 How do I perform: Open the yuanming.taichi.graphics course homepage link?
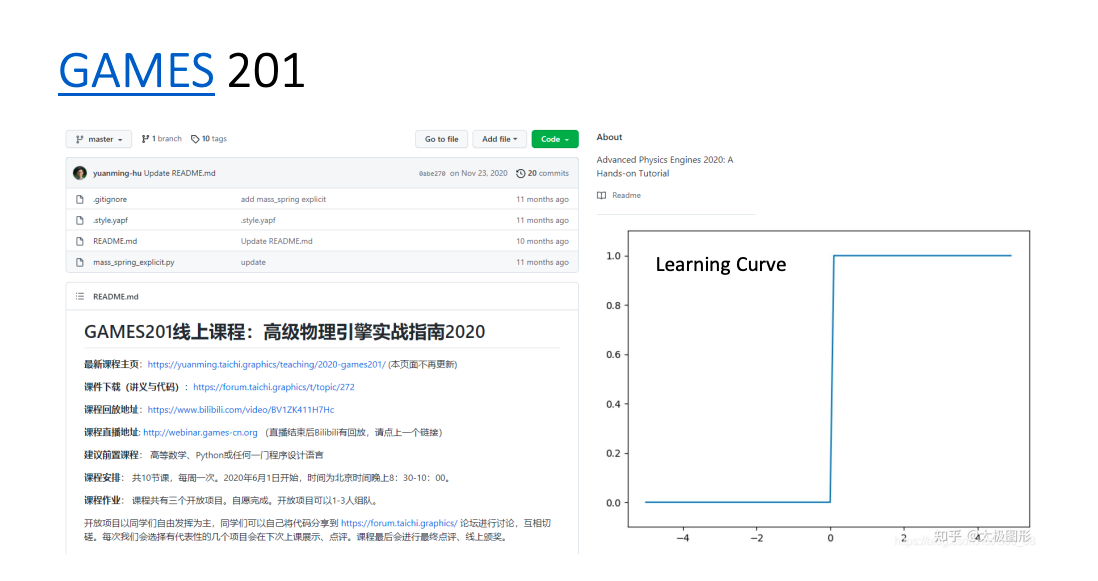click(266, 365)
